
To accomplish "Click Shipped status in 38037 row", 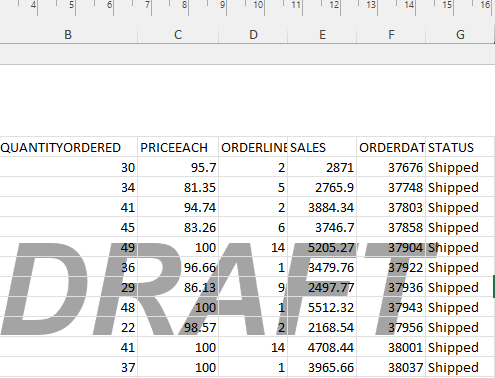I will [460, 367].
